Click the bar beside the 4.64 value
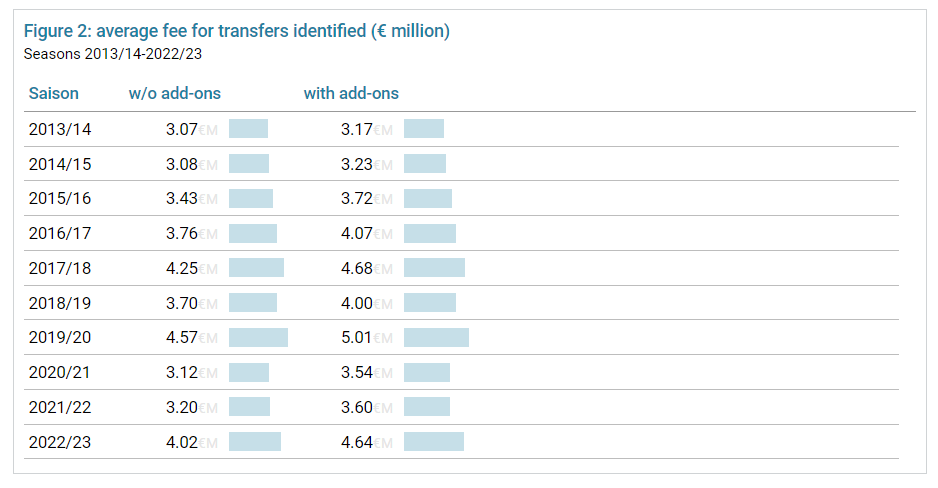938x488 pixels. 434,442
